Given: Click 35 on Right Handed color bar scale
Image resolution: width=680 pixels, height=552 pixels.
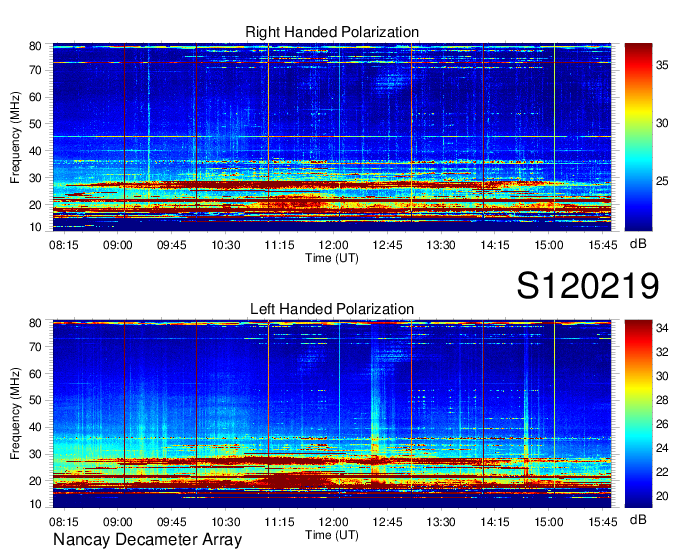Looking at the screenshot, I should coord(662,65).
